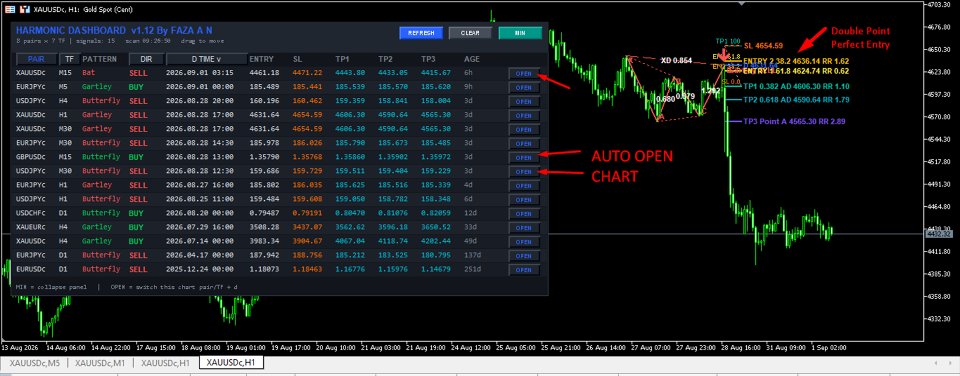Open chart for GBPUSDc M15 Butterfly signal

(524, 157)
